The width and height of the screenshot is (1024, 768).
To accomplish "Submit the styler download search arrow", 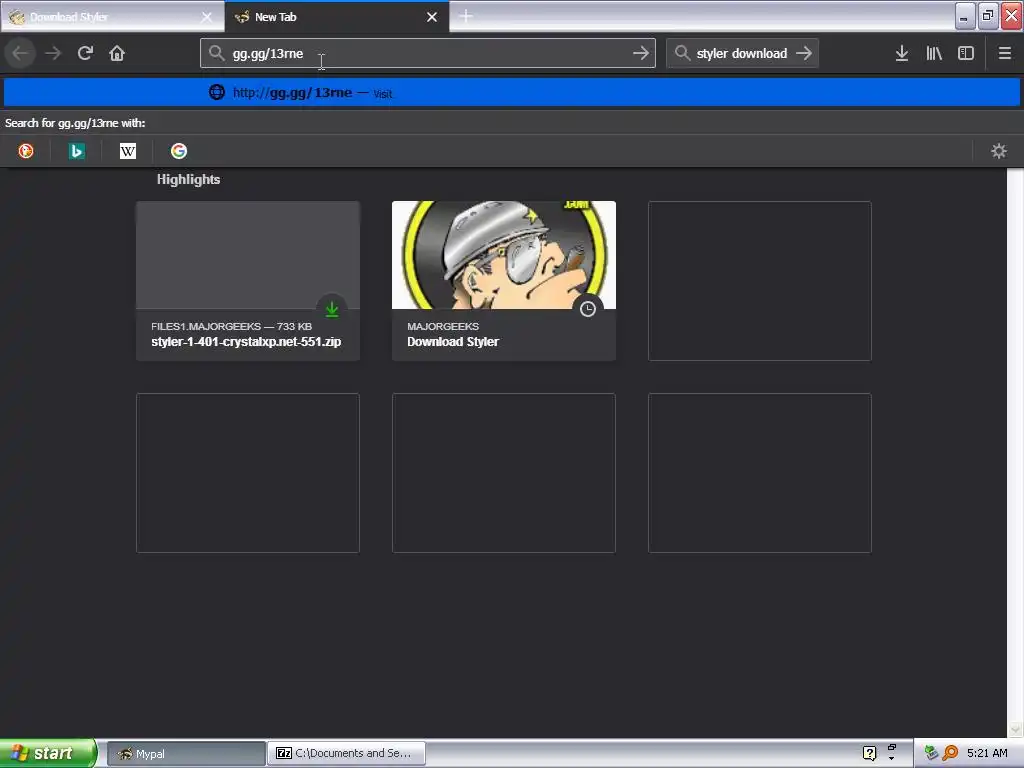I will click(804, 53).
